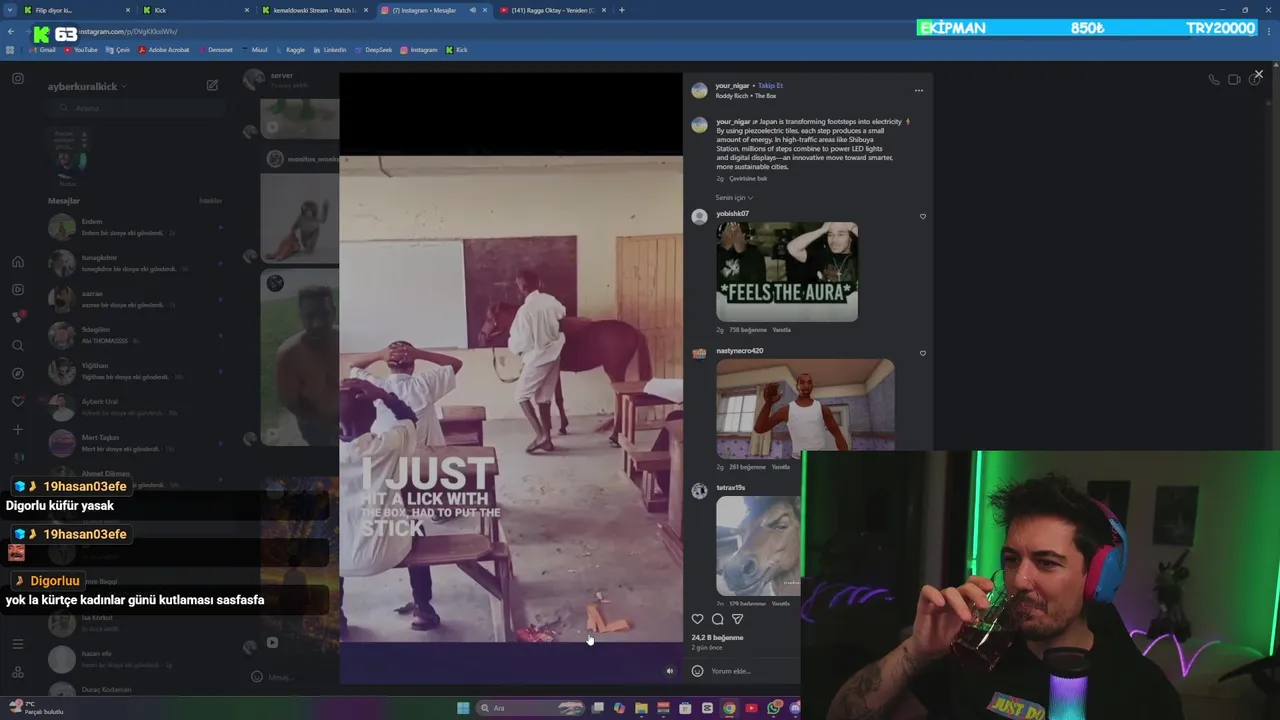Compose a new message with the pencil icon
Screen dimensions: 1280x720
[x=212, y=86]
